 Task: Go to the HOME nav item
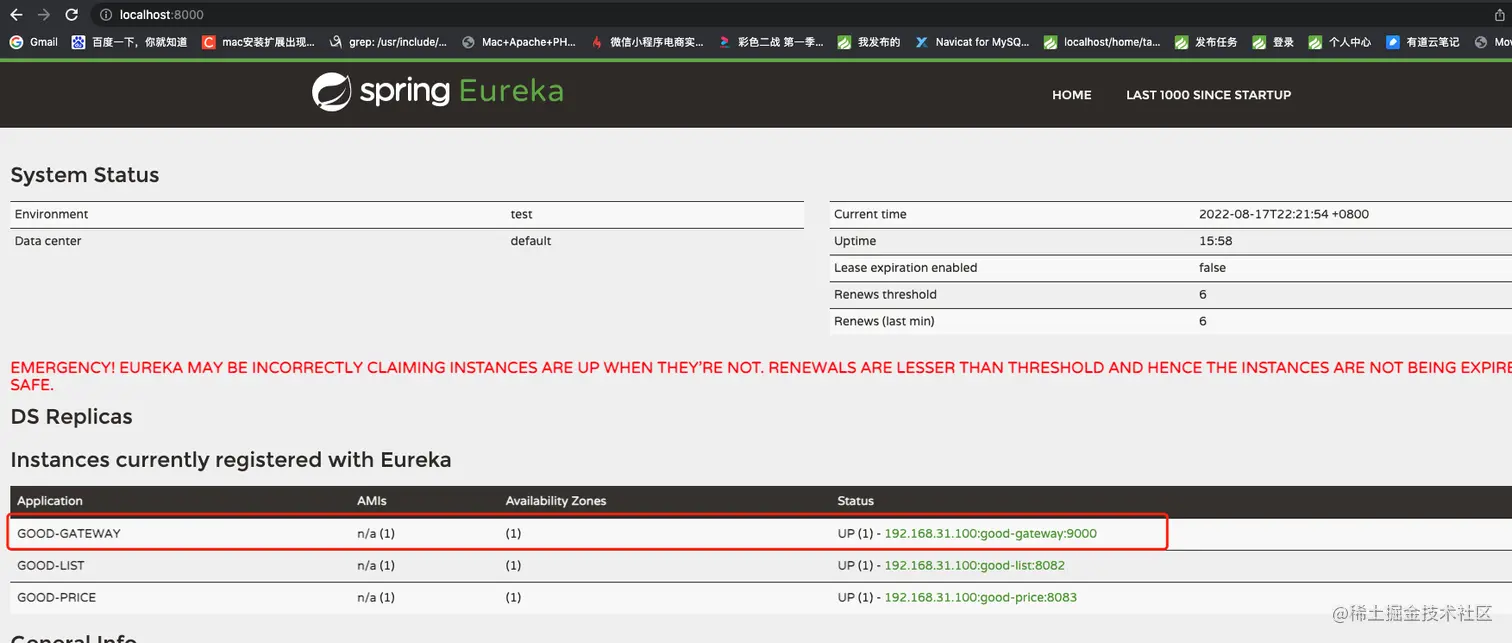click(x=1071, y=95)
